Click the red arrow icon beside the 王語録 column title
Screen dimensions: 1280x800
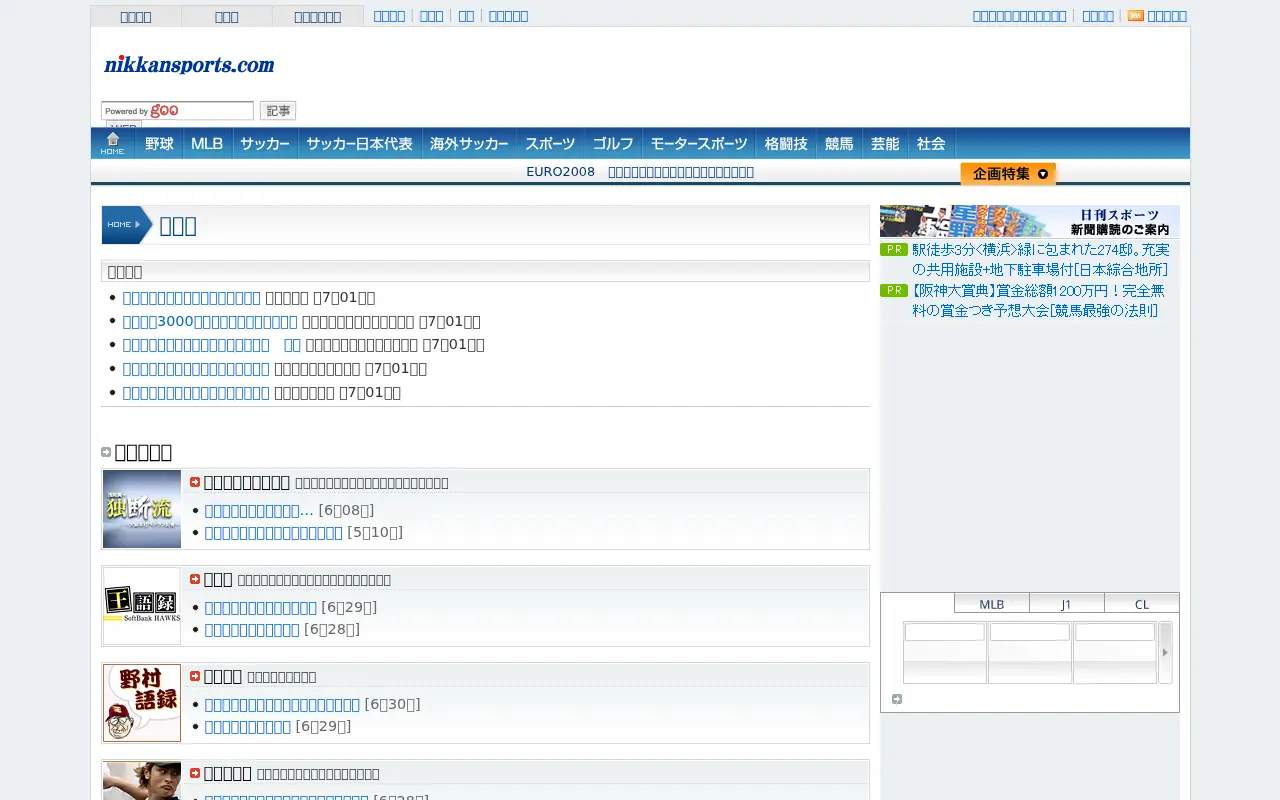195,579
